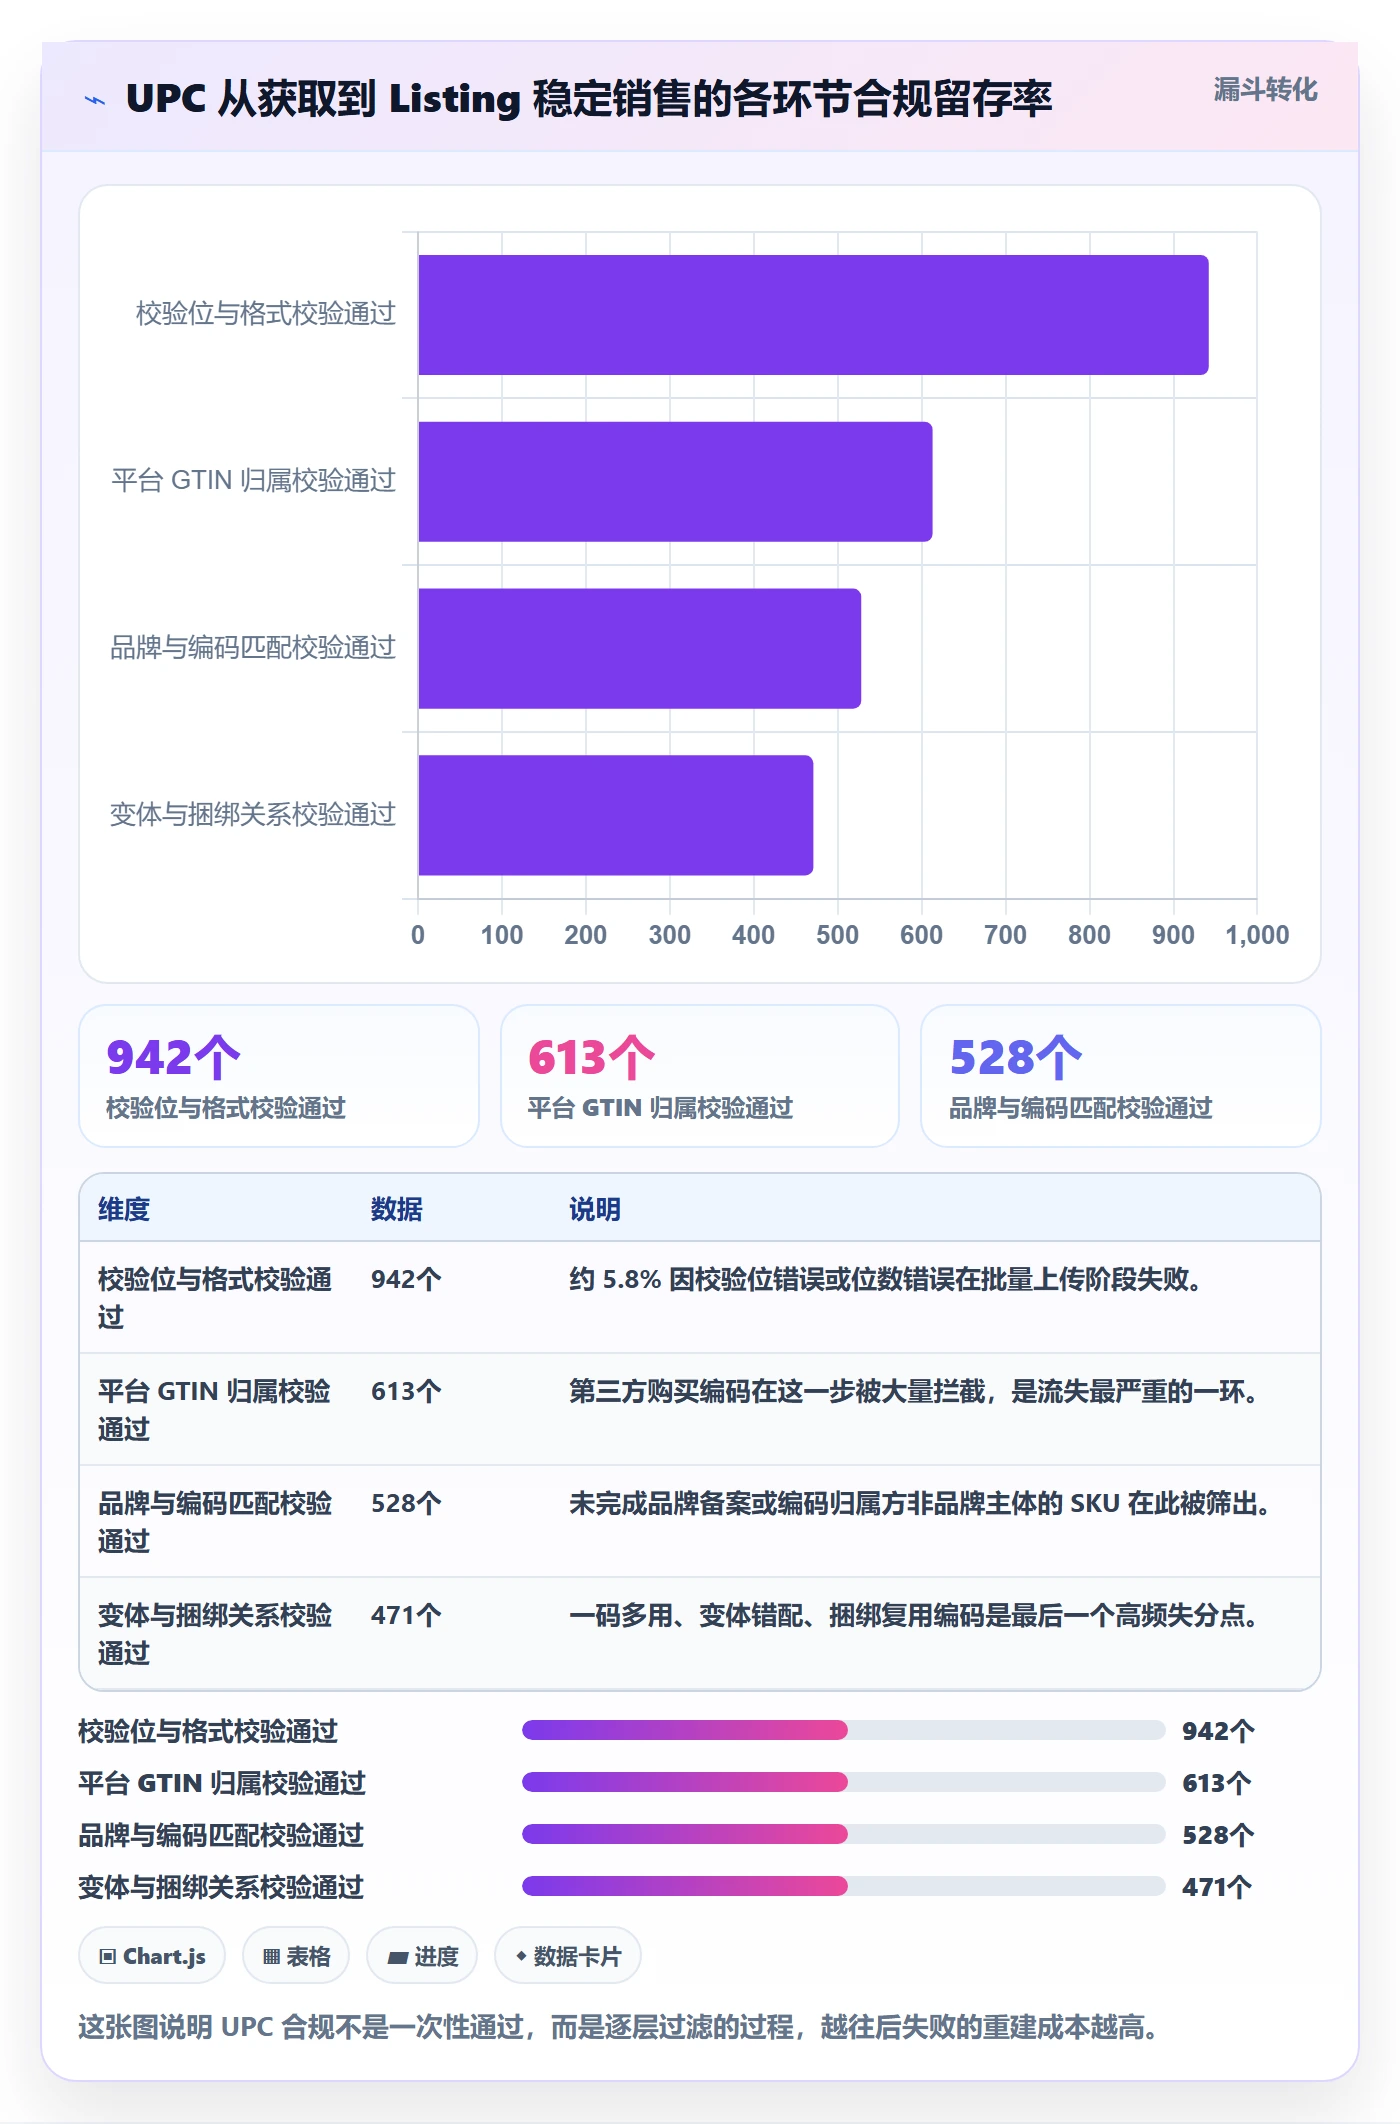Click the lightning icon beside the UPC title
Viewport: 1400px width, 2124px height.
[95, 100]
